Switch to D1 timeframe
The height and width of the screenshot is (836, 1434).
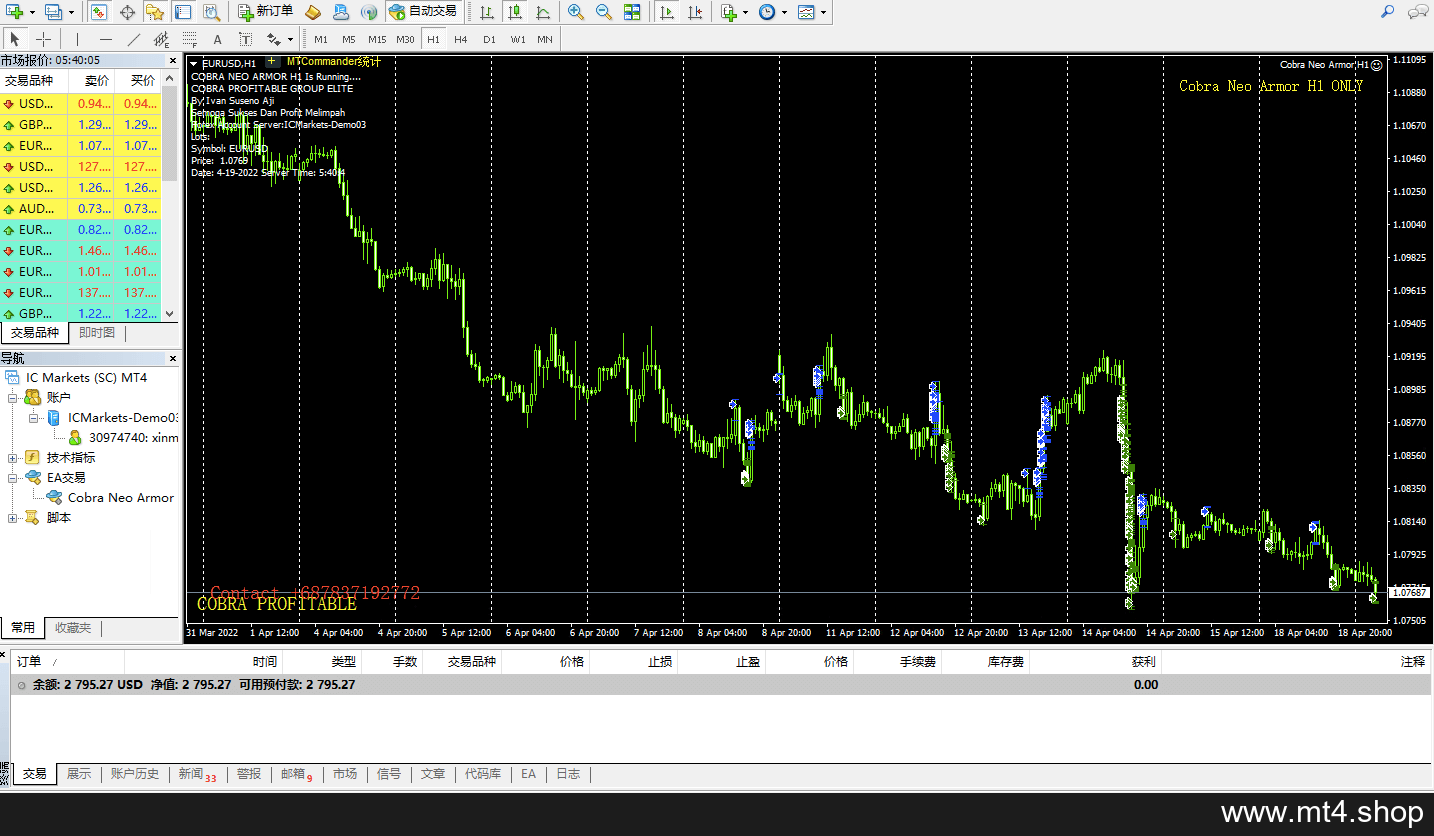pyautogui.click(x=489, y=39)
